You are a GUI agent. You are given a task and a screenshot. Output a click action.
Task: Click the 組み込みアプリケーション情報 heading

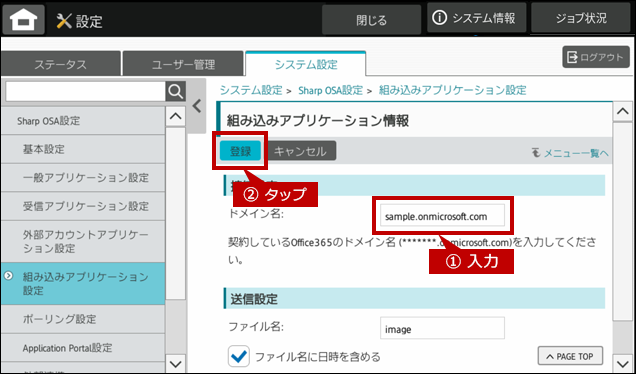pos(318,120)
